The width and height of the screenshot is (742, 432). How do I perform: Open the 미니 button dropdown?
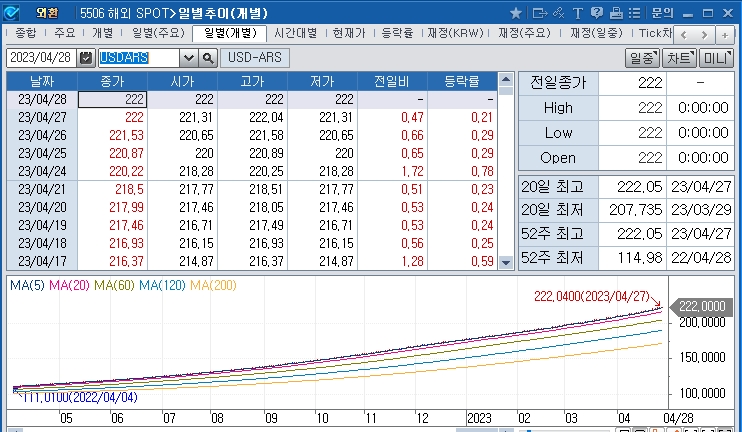(716, 58)
